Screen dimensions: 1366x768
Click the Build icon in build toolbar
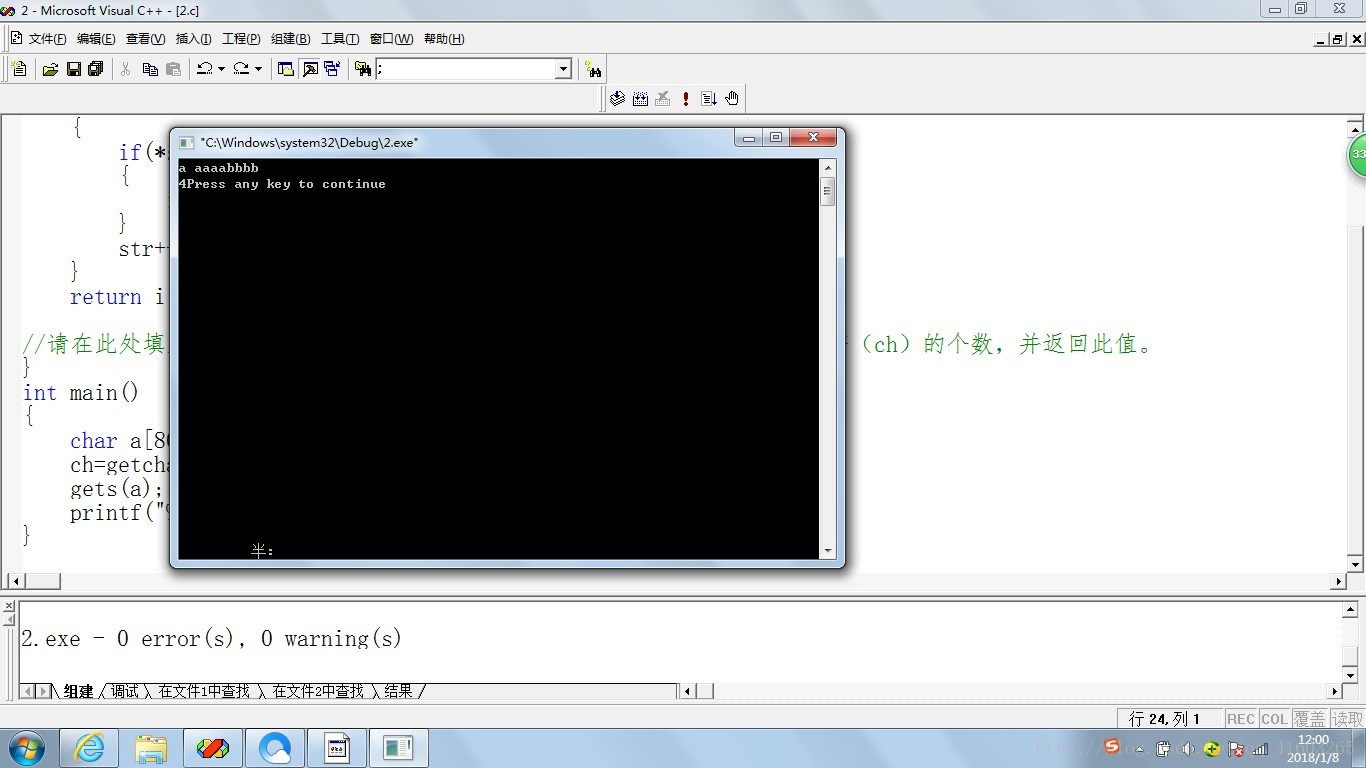(640, 98)
